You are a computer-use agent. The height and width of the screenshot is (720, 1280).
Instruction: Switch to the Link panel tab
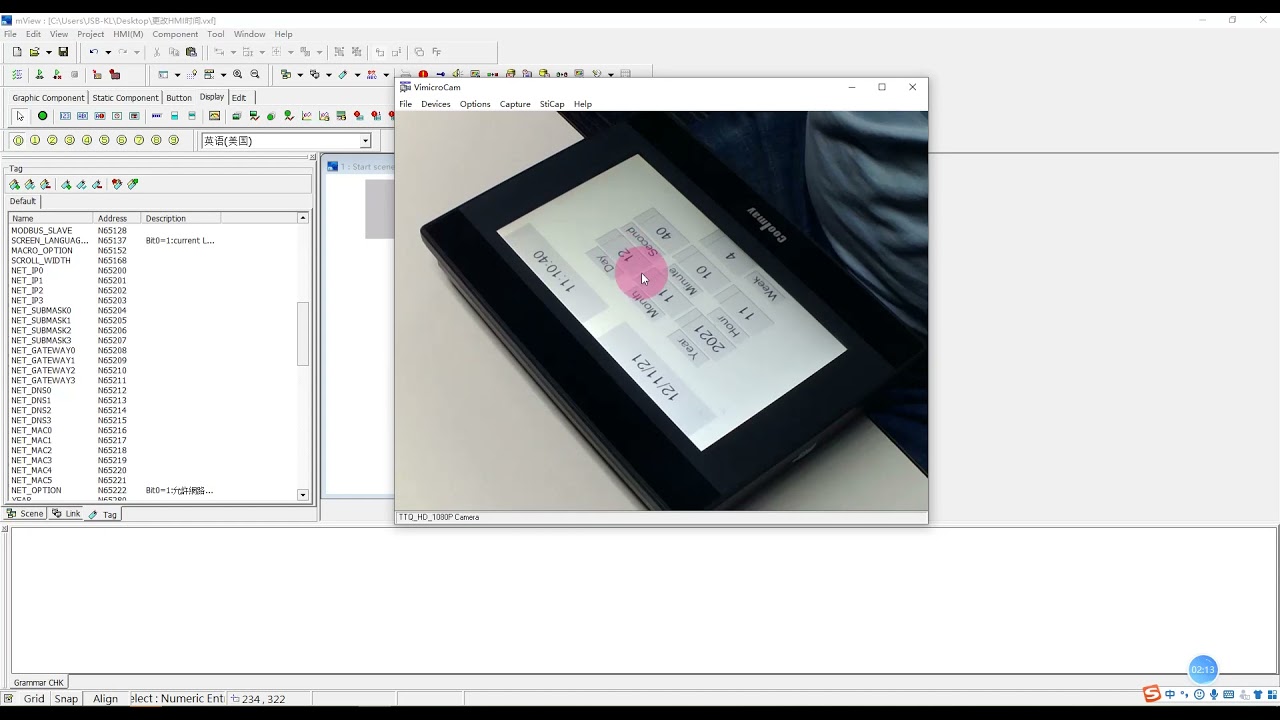pos(66,514)
